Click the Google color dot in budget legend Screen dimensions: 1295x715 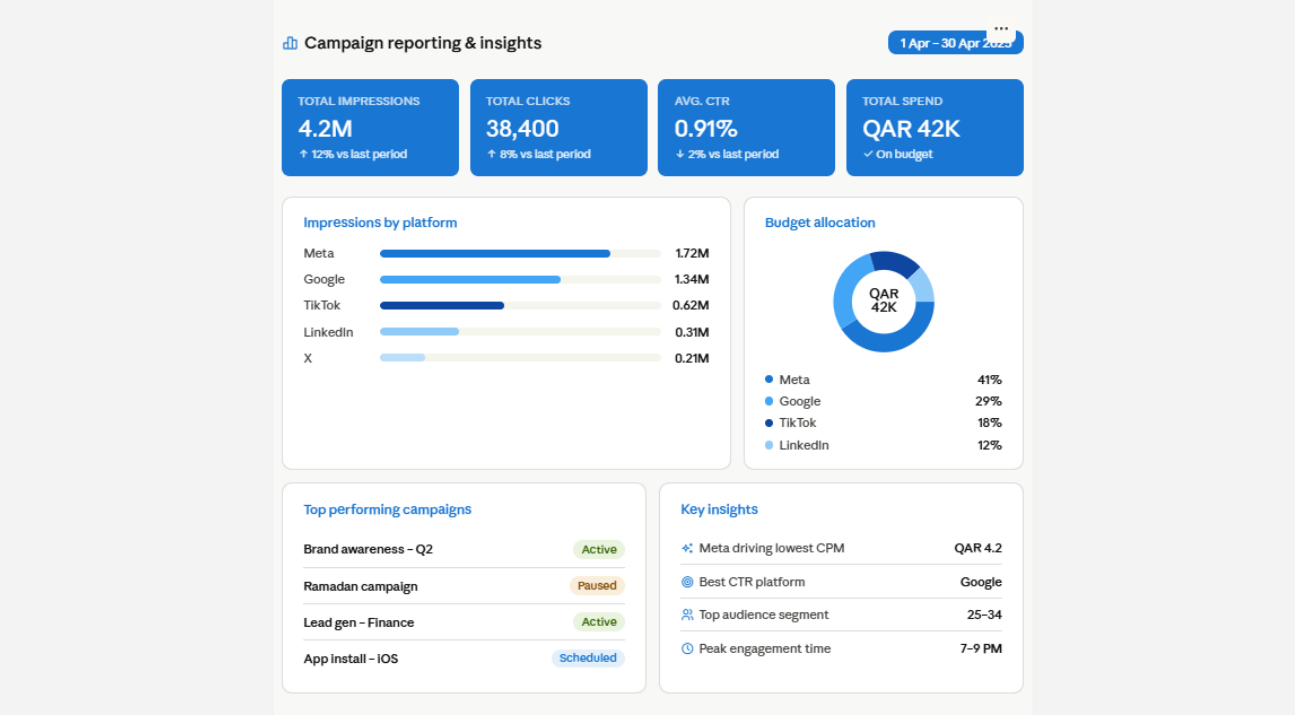769,401
